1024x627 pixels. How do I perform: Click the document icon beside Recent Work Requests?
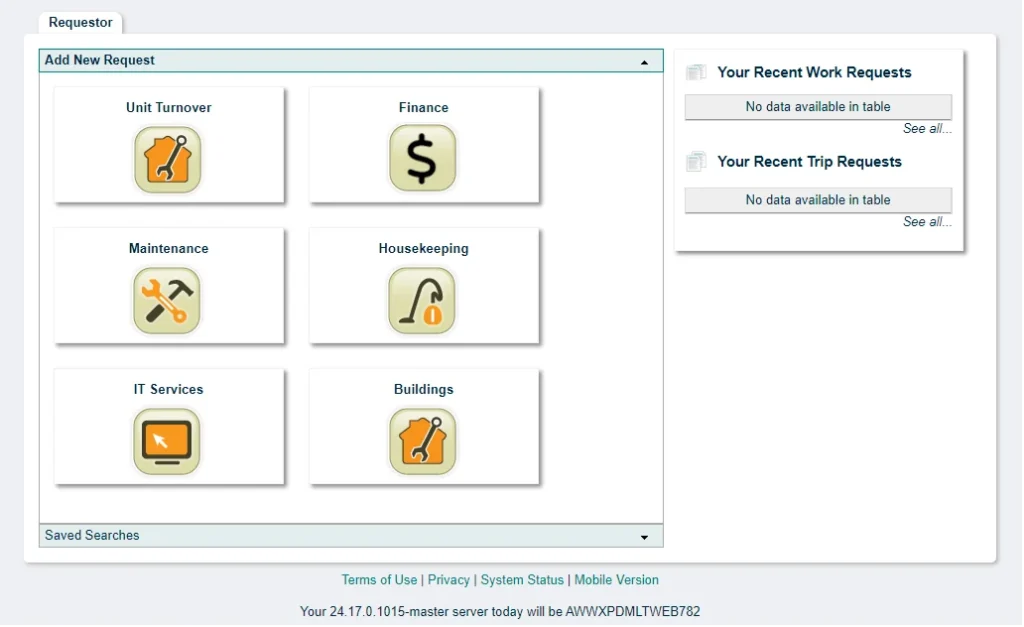coord(696,73)
